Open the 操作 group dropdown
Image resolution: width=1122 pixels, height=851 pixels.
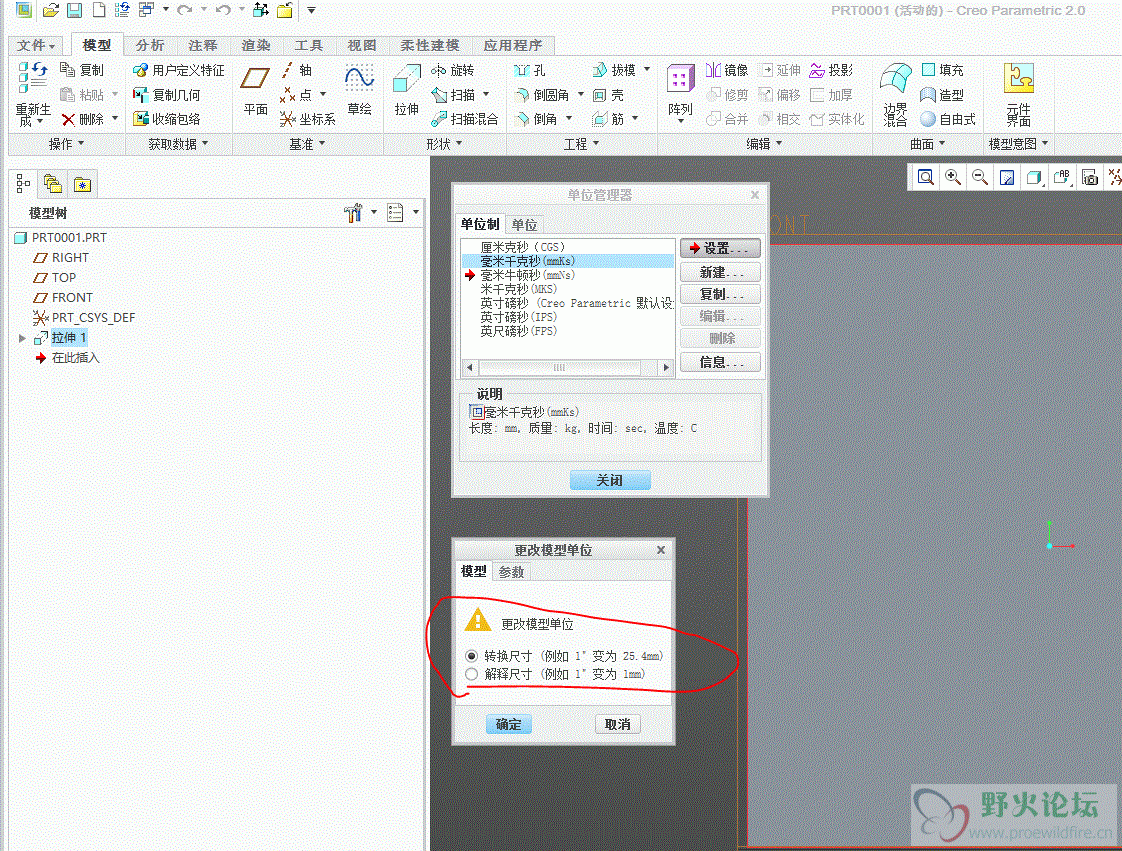(66, 144)
